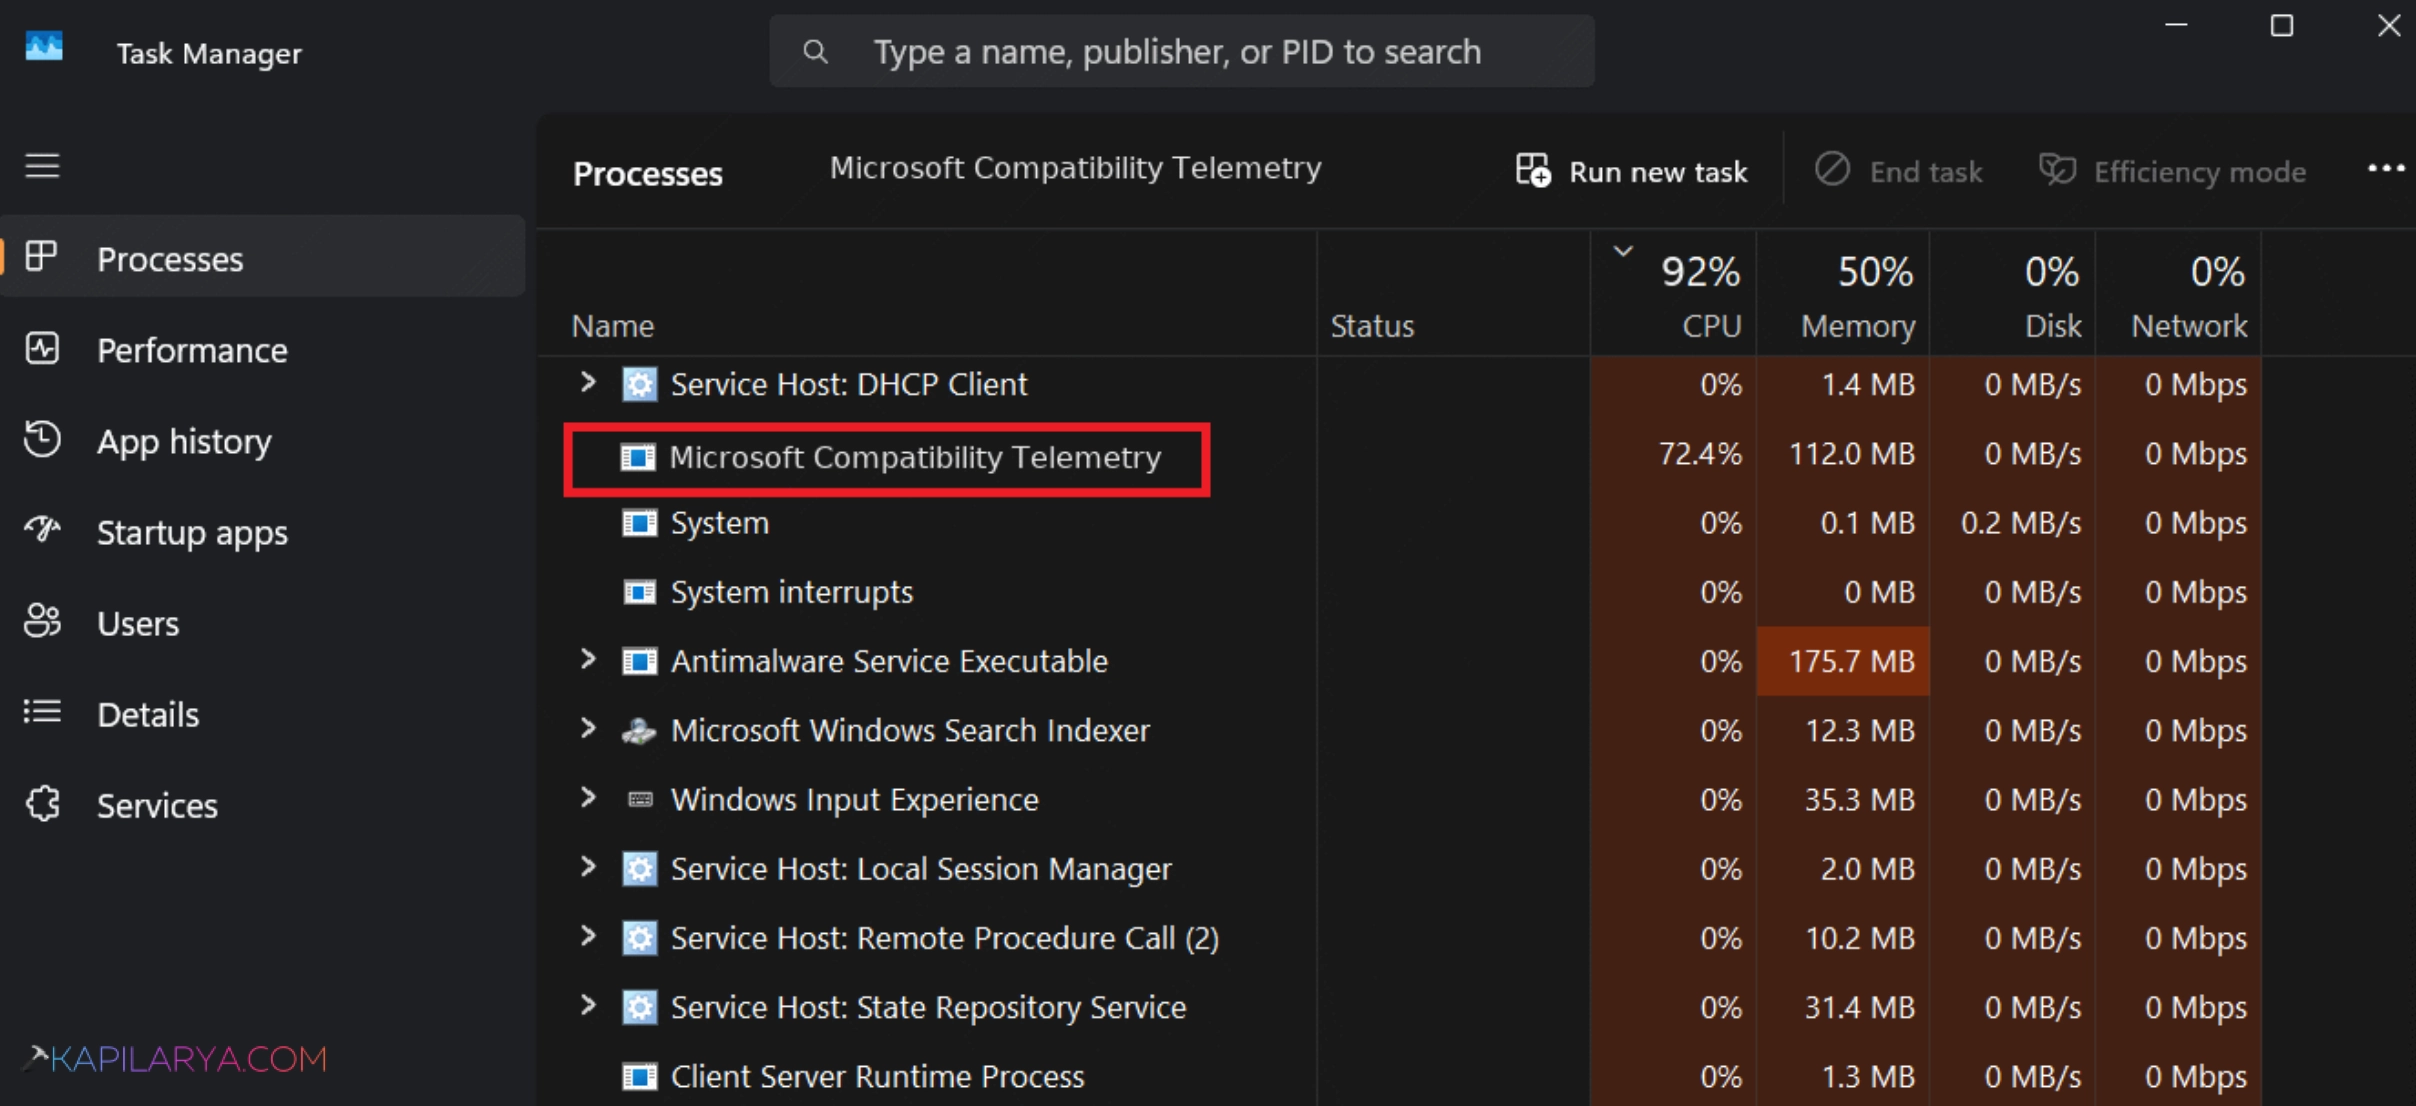The width and height of the screenshot is (2416, 1106).
Task: Click the Services puzzle icon
Action: coord(43,804)
